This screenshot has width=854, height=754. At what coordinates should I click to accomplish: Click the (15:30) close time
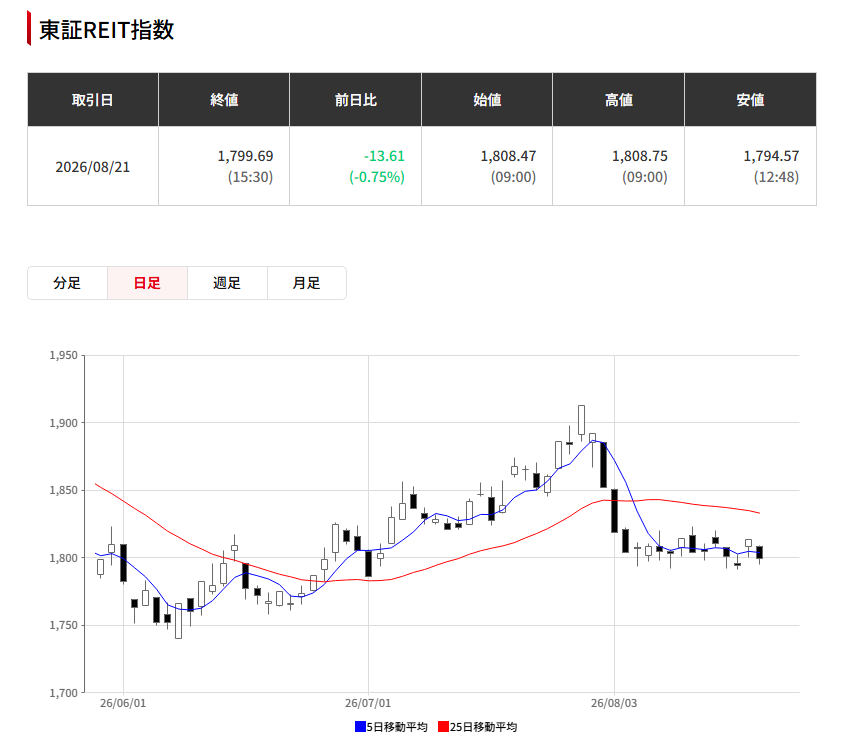click(x=251, y=177)
